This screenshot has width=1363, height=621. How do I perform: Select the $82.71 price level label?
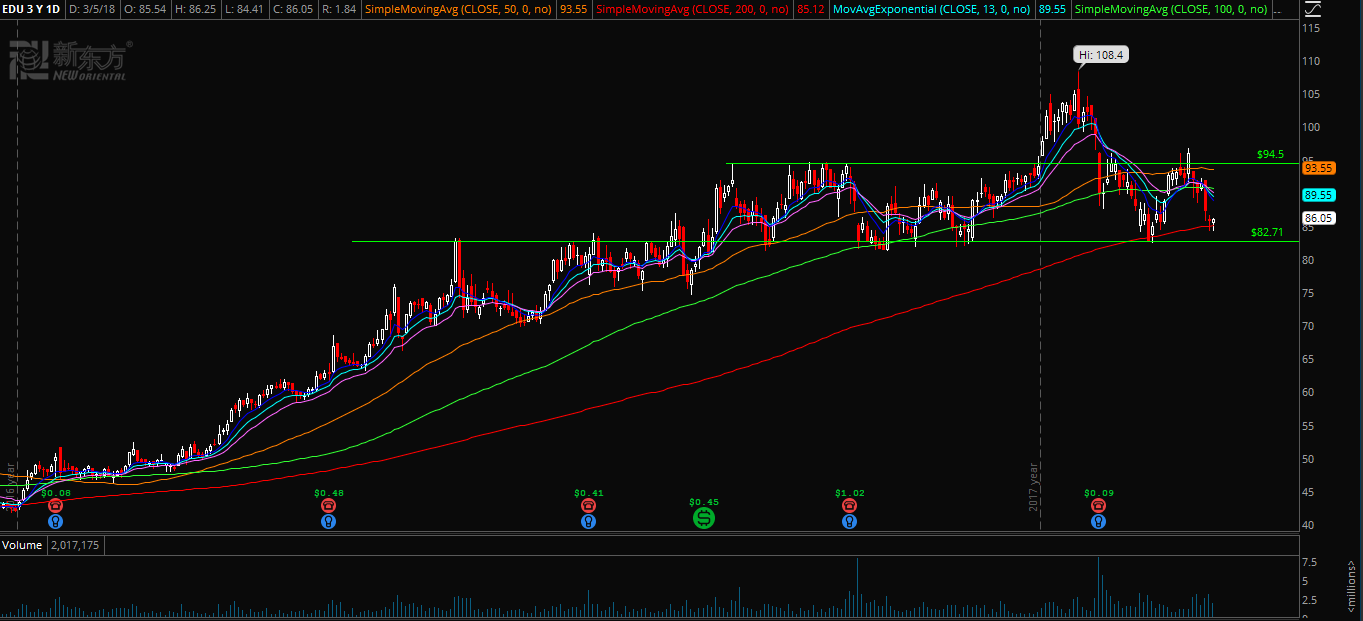(x=1267, y=232)
